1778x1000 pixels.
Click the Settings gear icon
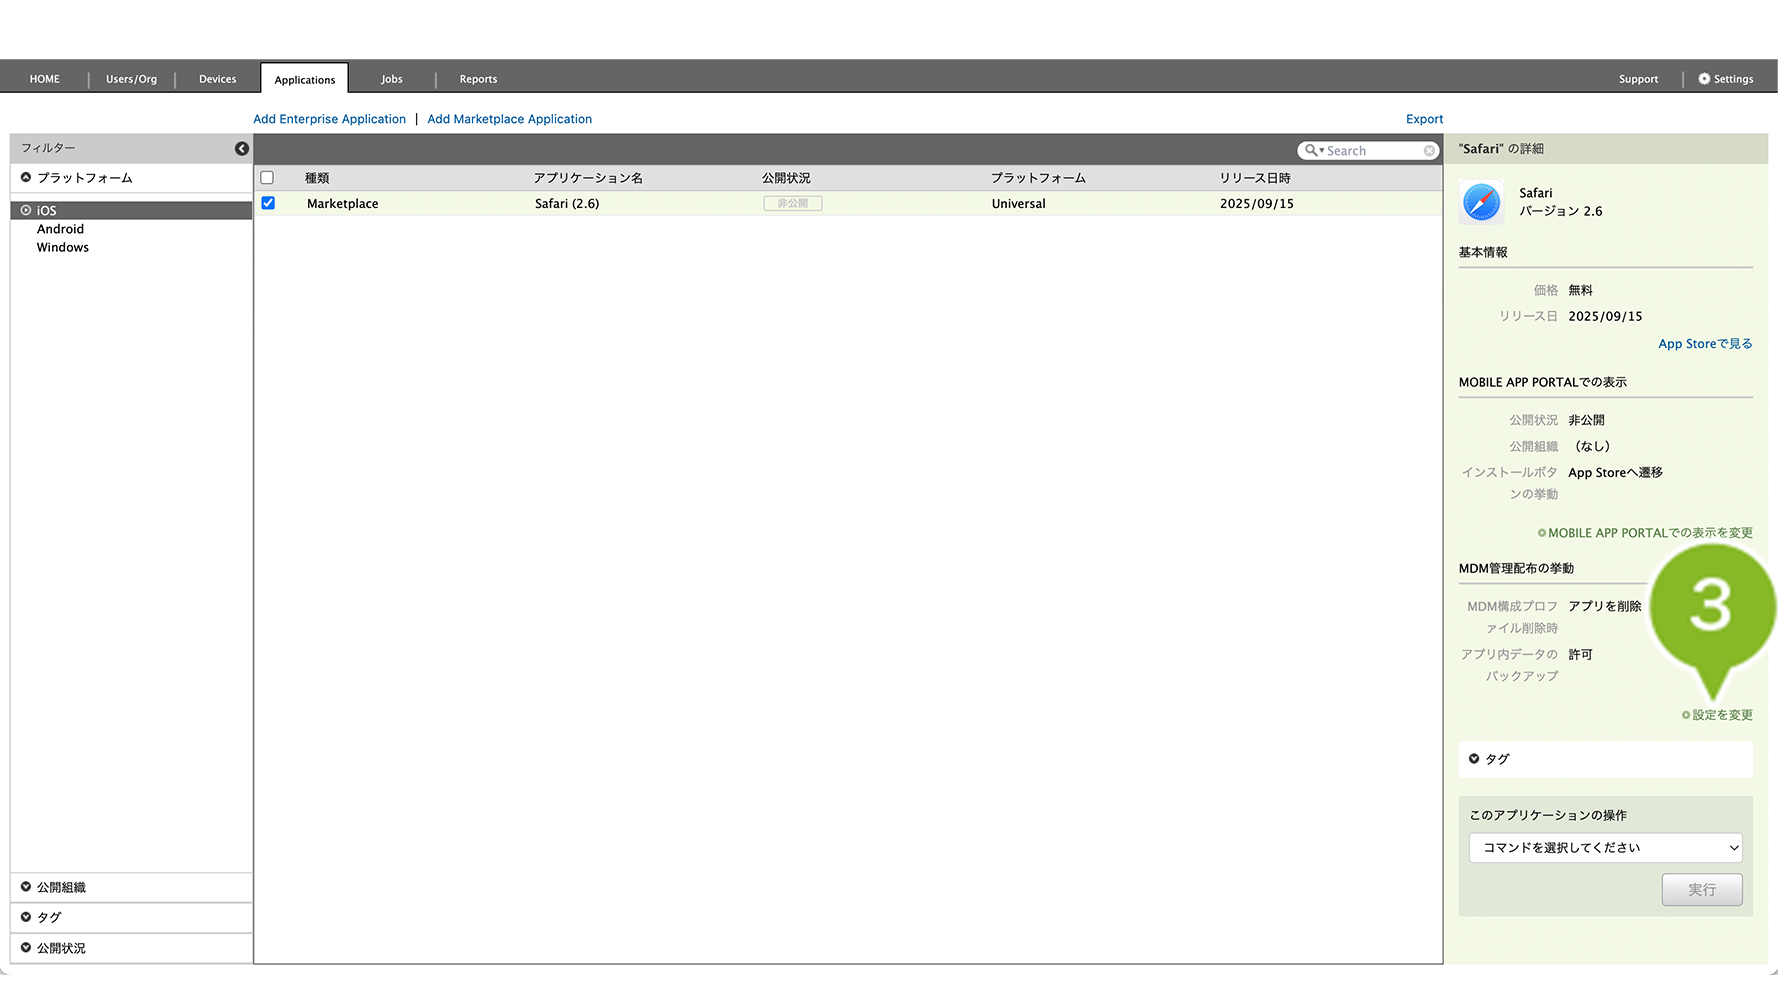tap(1704, 79)
